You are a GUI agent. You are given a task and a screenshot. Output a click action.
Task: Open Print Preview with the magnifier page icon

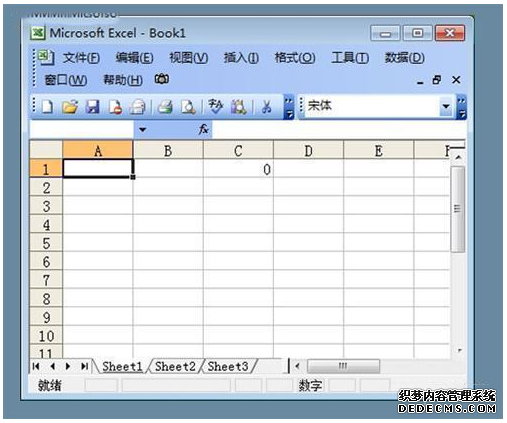click(x=188, y=107)
